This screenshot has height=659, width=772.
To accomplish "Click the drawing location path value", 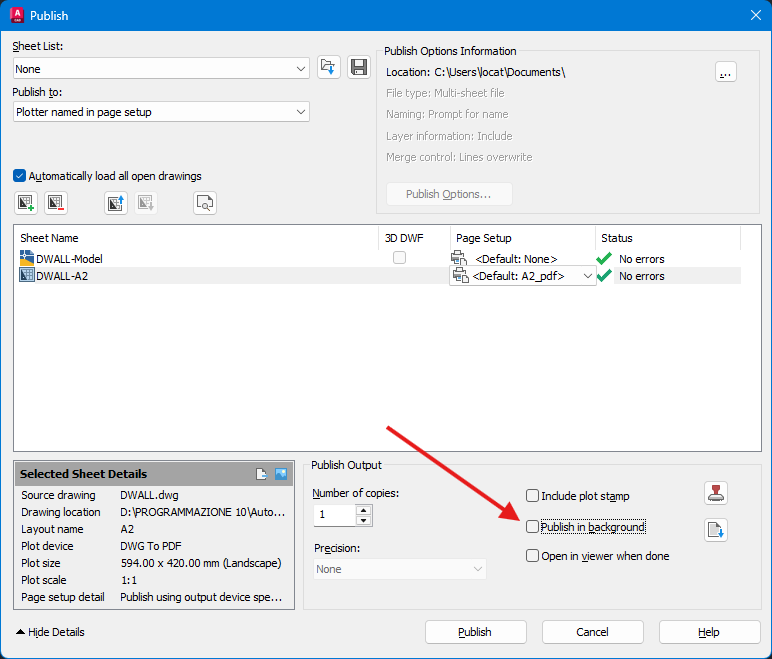I will (202, 512).
